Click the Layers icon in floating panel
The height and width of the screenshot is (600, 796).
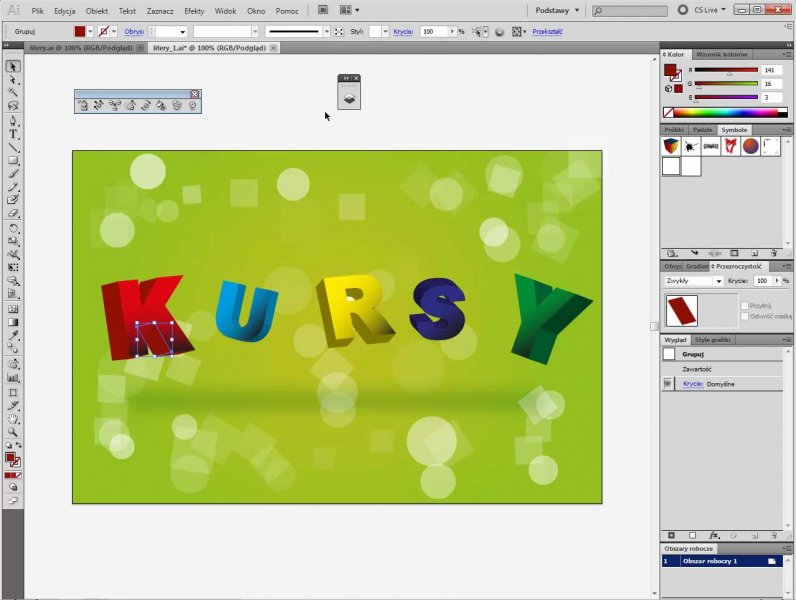[x=348, y=98]
